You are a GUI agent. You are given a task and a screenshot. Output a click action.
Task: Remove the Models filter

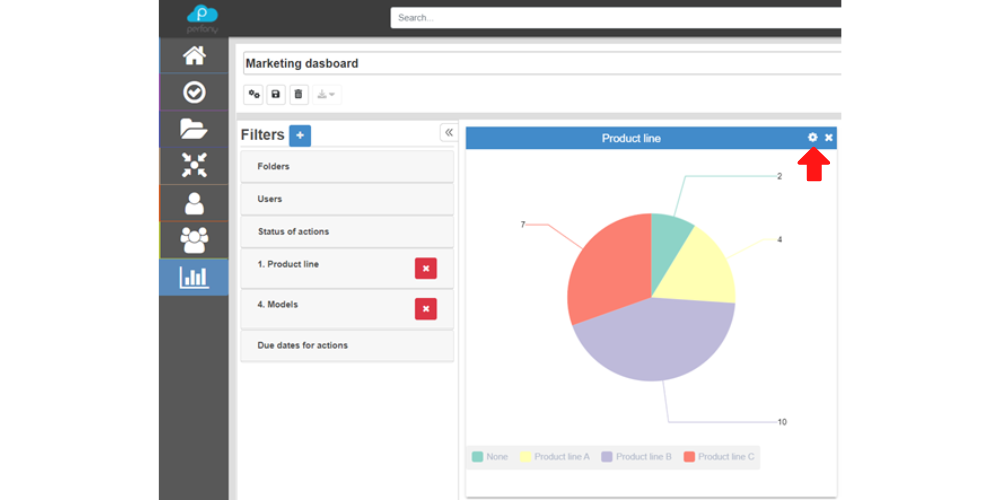tap(426, 309)
